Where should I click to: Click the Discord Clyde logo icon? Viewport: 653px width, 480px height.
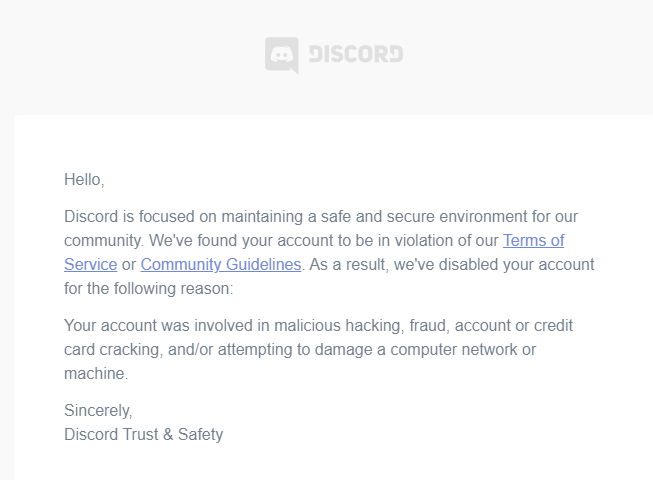pyautogui.click(x=282, y=55)
